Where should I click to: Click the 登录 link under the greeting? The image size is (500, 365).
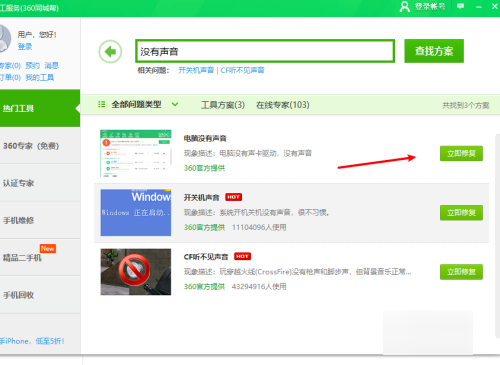(25, 47)
